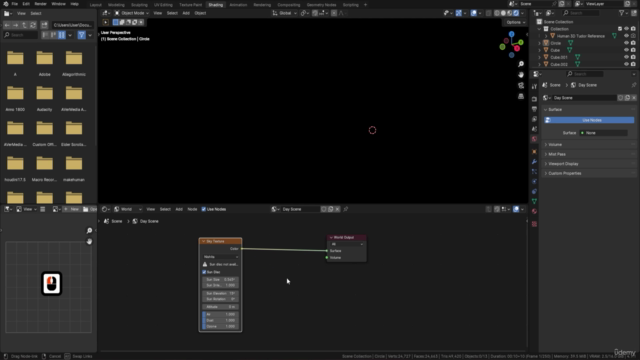Click New button in image editor

[x=71, y=209]
